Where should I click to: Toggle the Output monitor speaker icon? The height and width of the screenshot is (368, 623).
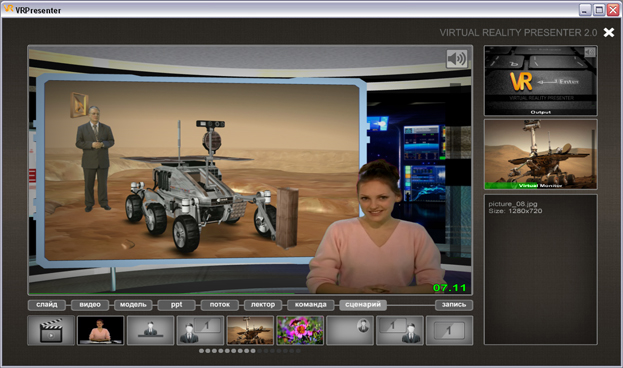(590, 52)
